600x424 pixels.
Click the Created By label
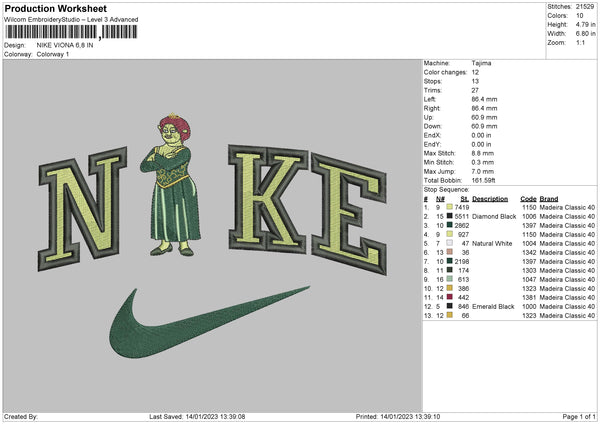coord(21,416)
